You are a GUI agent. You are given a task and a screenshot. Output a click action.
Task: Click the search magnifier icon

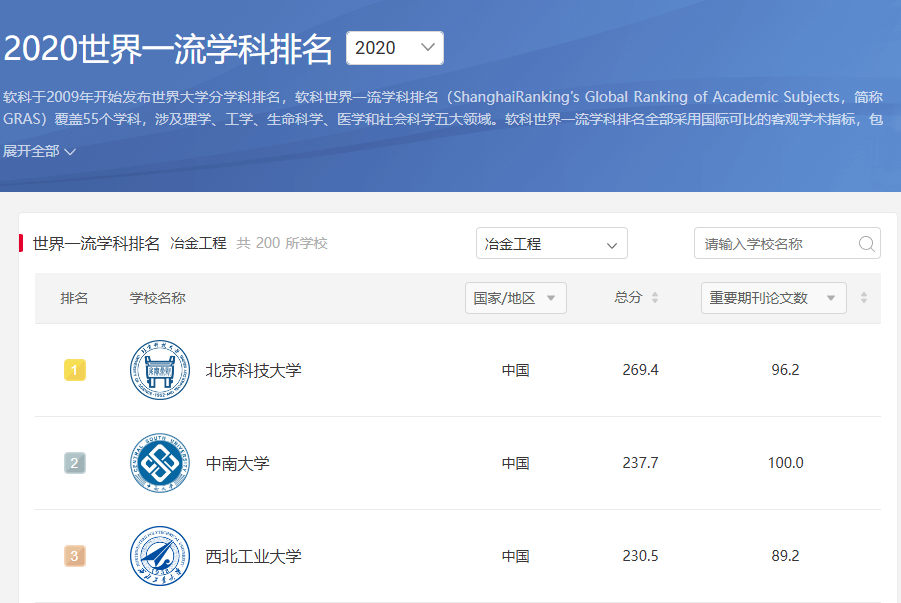pyautogui.click(x=867, y=244)
